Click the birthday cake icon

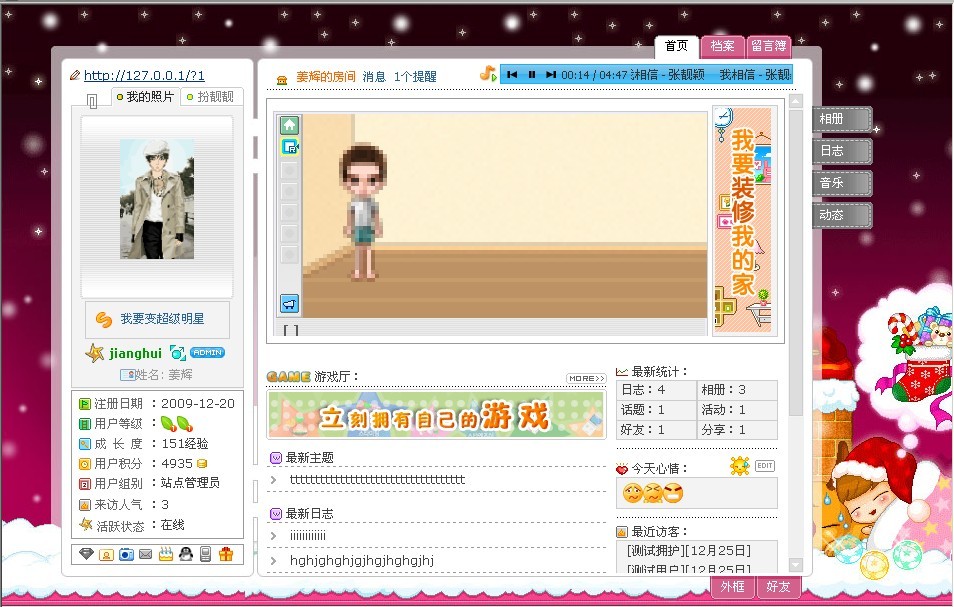pyautogui.click(x=166, y=554)
